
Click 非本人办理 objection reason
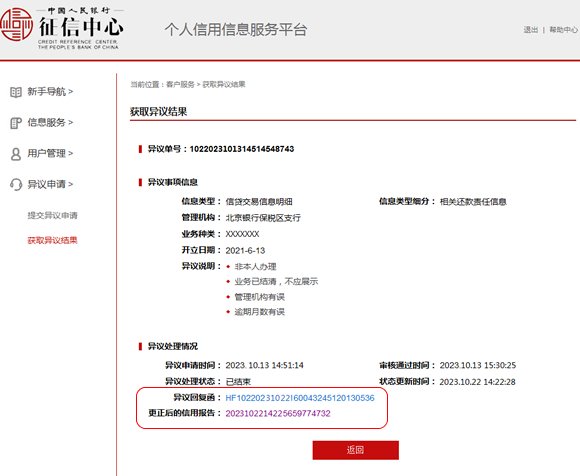pyautogui.click(x=256, y=267)
